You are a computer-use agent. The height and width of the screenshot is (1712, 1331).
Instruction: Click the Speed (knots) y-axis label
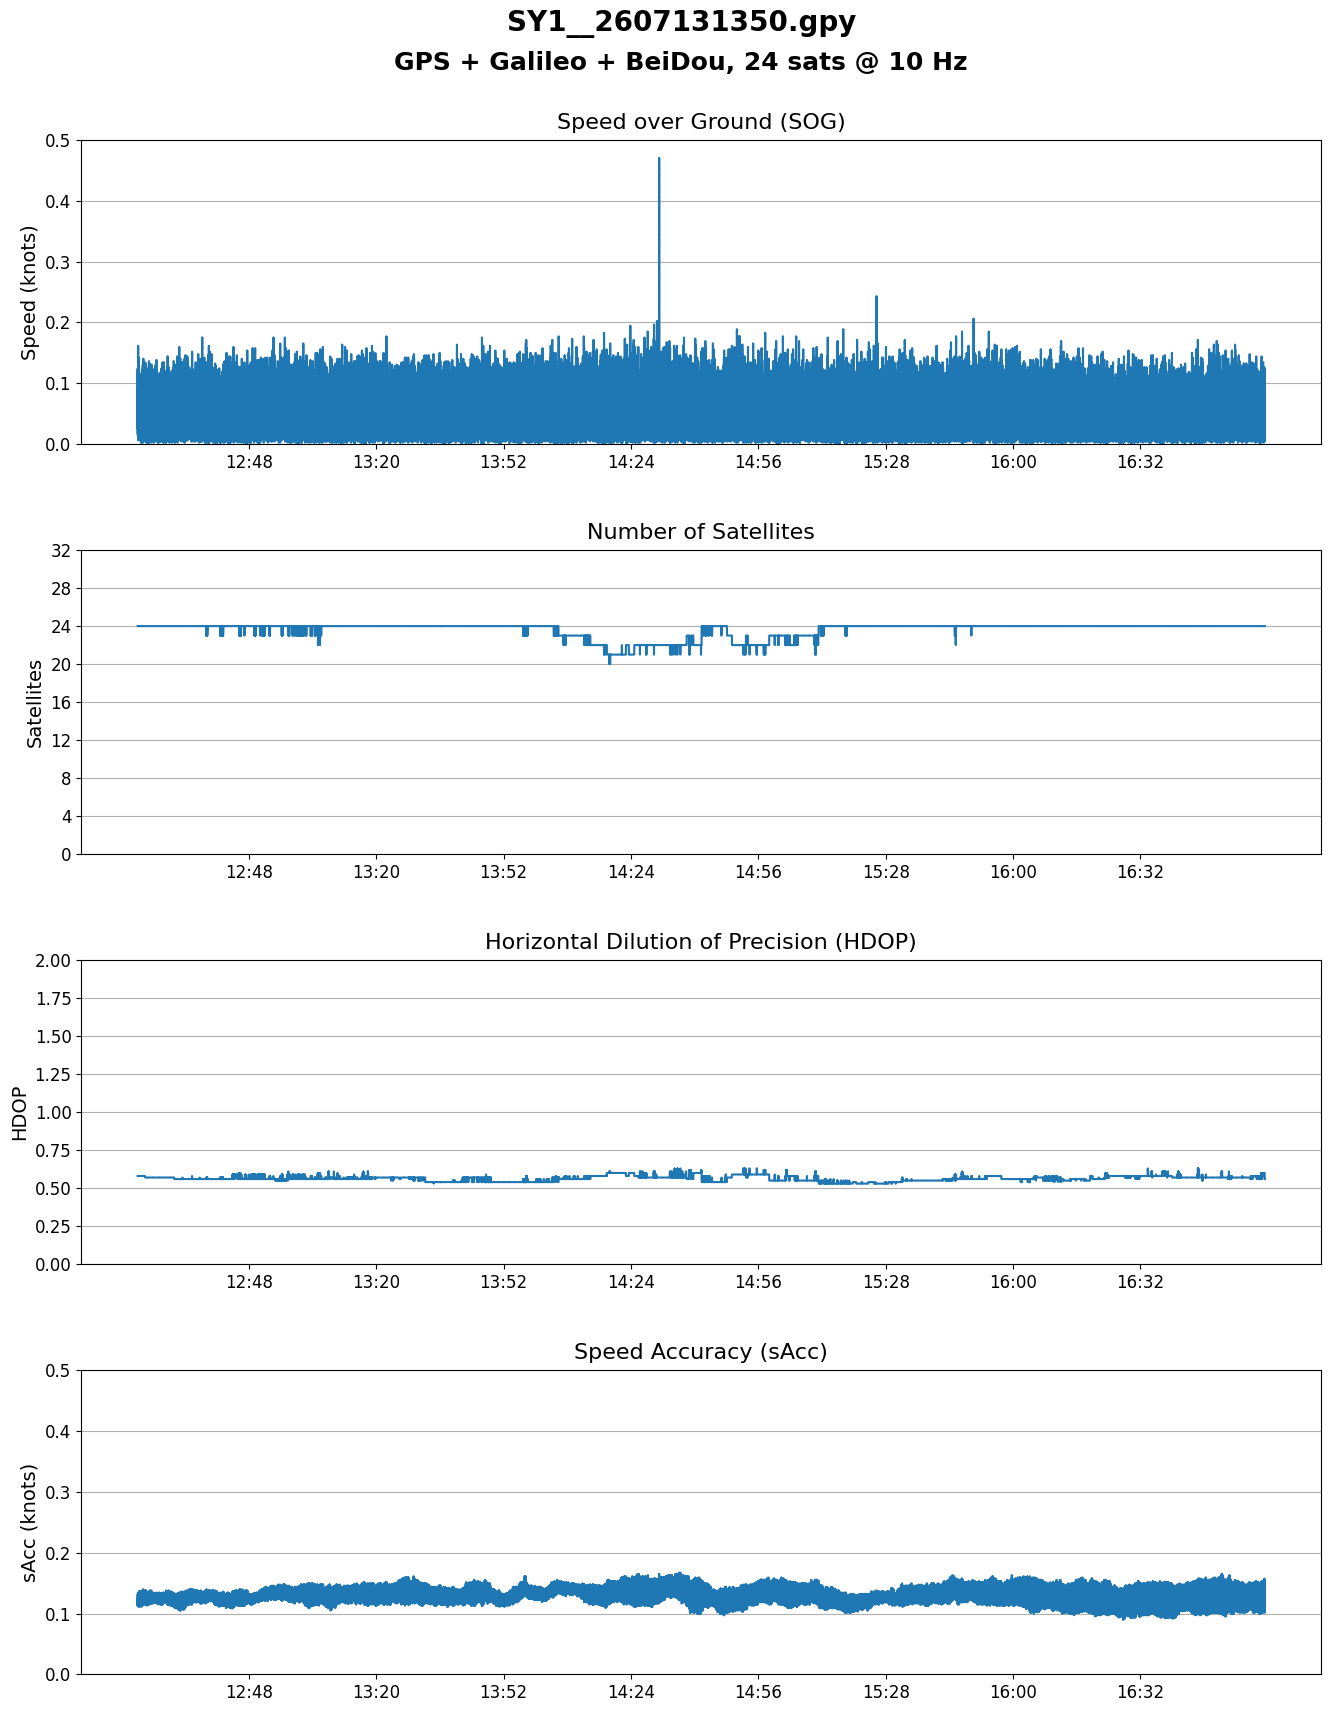[x=29, y=292]
